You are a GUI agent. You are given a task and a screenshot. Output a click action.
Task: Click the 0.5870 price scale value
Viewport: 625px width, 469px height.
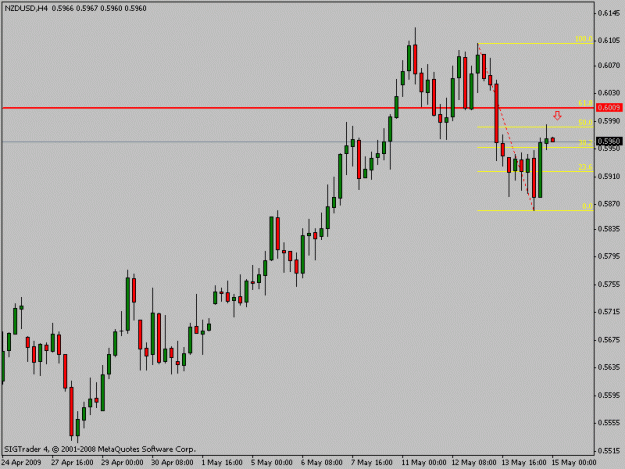pos(609,204)
